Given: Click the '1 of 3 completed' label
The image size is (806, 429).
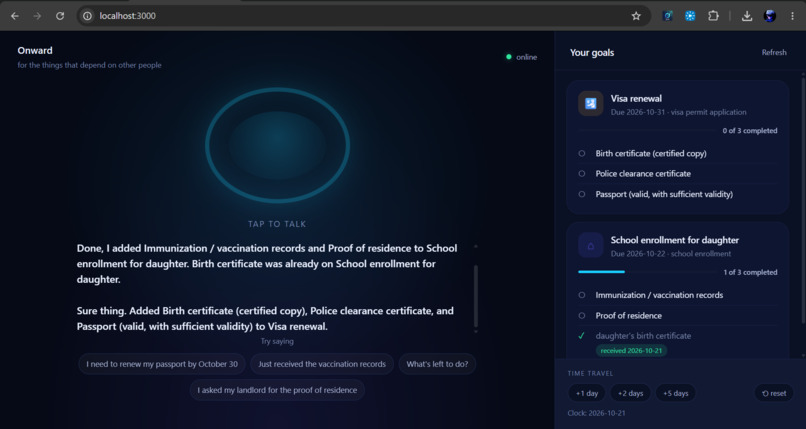Looking at the screenshot, I should coord(750,272).
